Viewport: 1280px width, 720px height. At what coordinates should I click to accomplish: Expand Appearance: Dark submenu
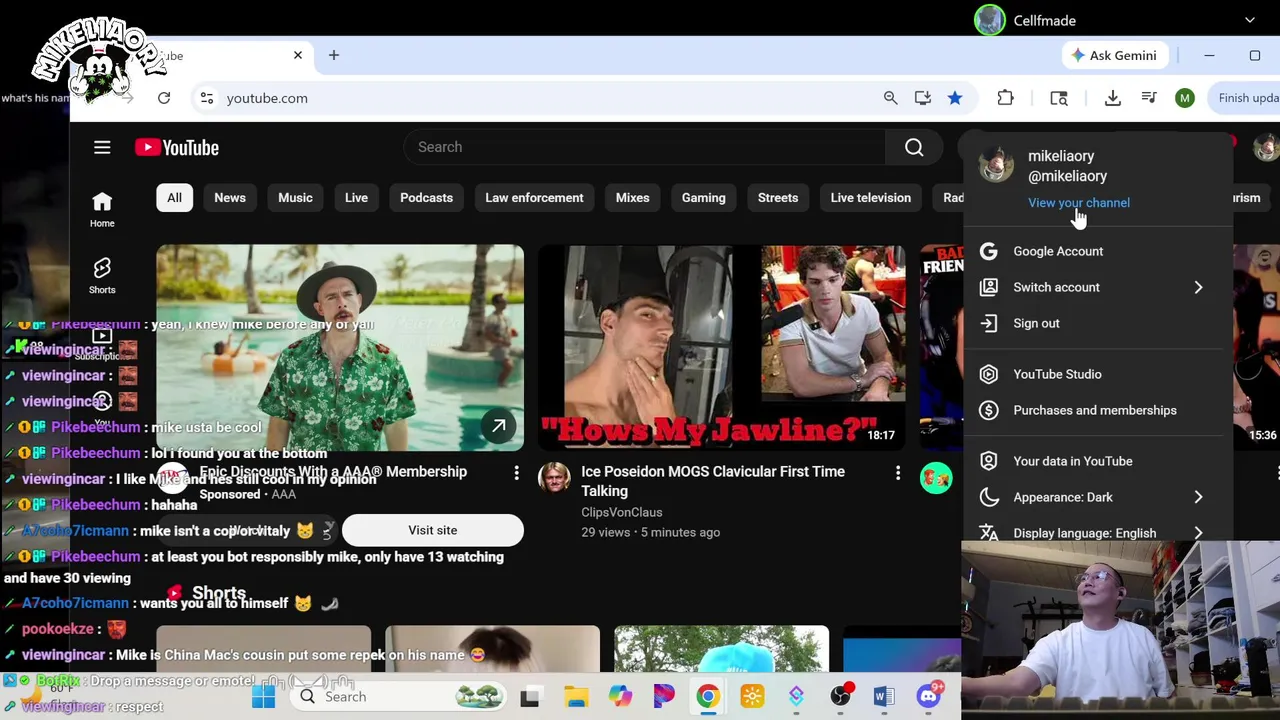tap(1097, 498)
